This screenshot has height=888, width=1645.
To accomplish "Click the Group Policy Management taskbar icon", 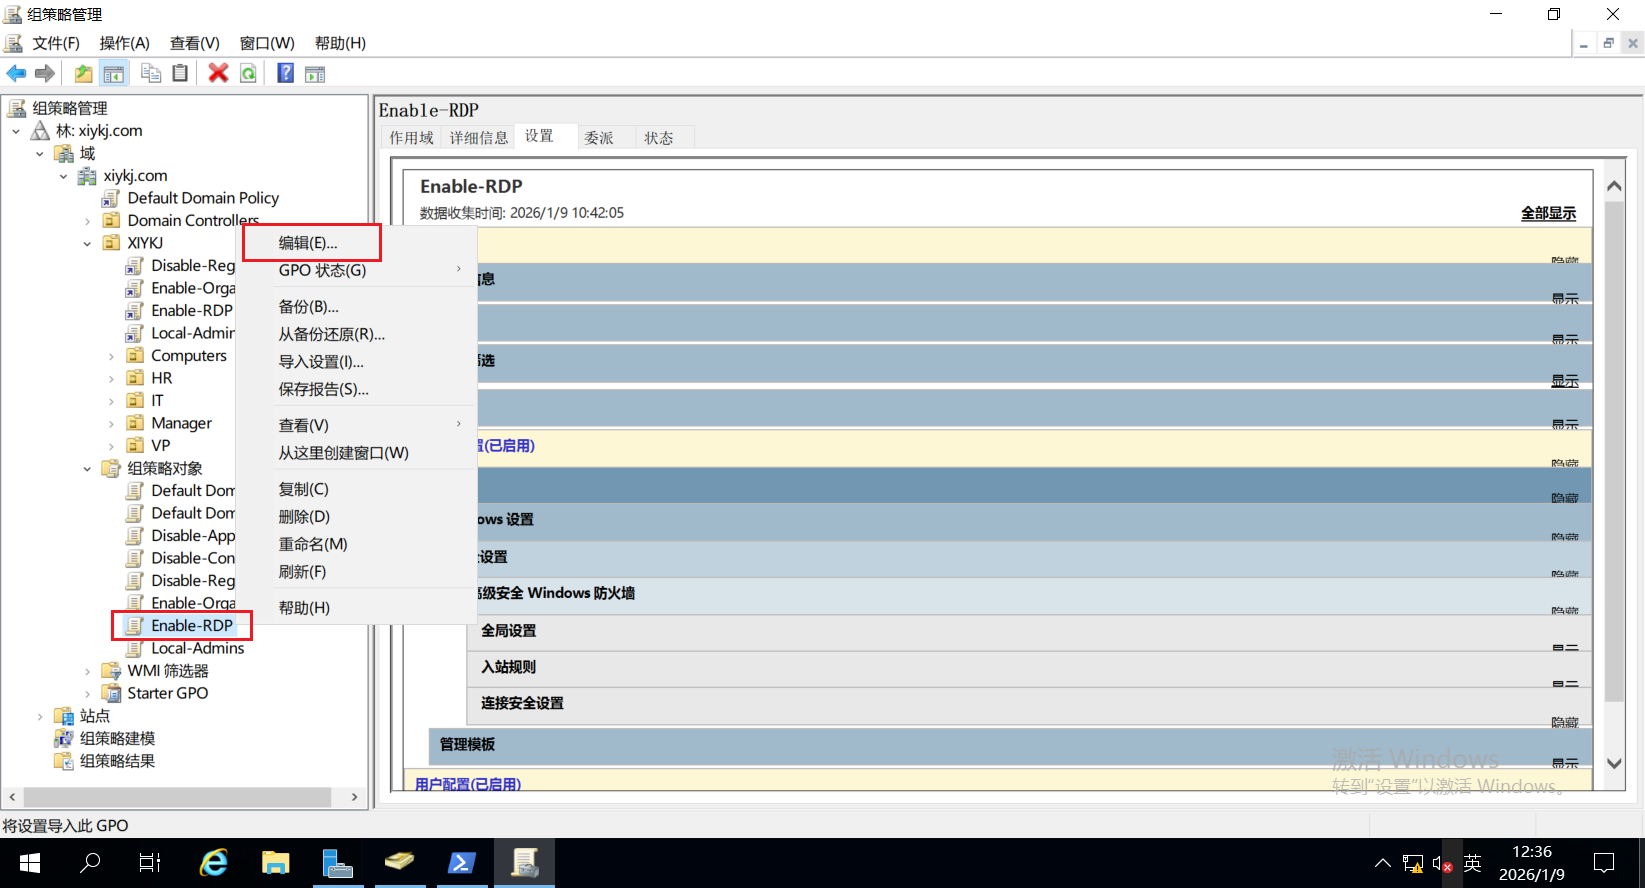I will (525, 863).
